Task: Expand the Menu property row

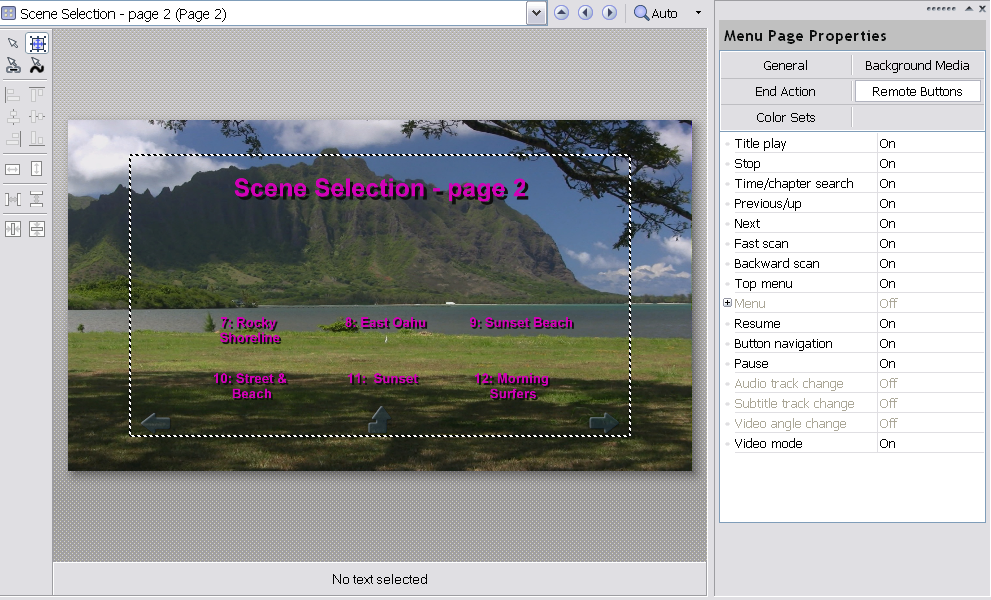Action: pyautogui.click(x=728, y=303)
